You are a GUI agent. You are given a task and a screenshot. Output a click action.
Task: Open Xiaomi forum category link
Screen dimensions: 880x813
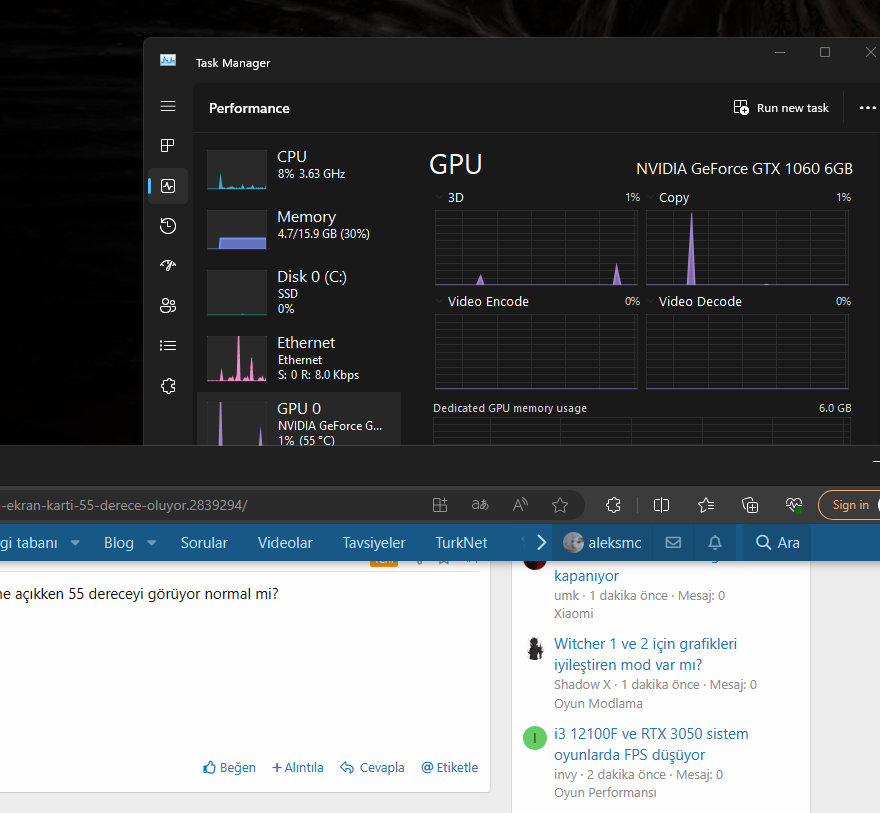tap(573, 613)
